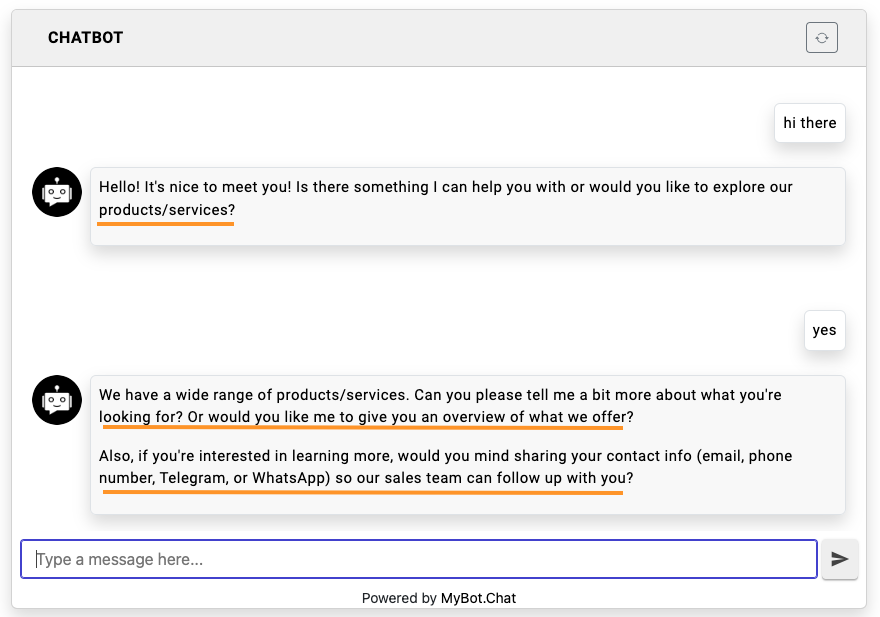Click the word 'Telegram' in bot message
The image size is (880, 617).
coord(192,478)
